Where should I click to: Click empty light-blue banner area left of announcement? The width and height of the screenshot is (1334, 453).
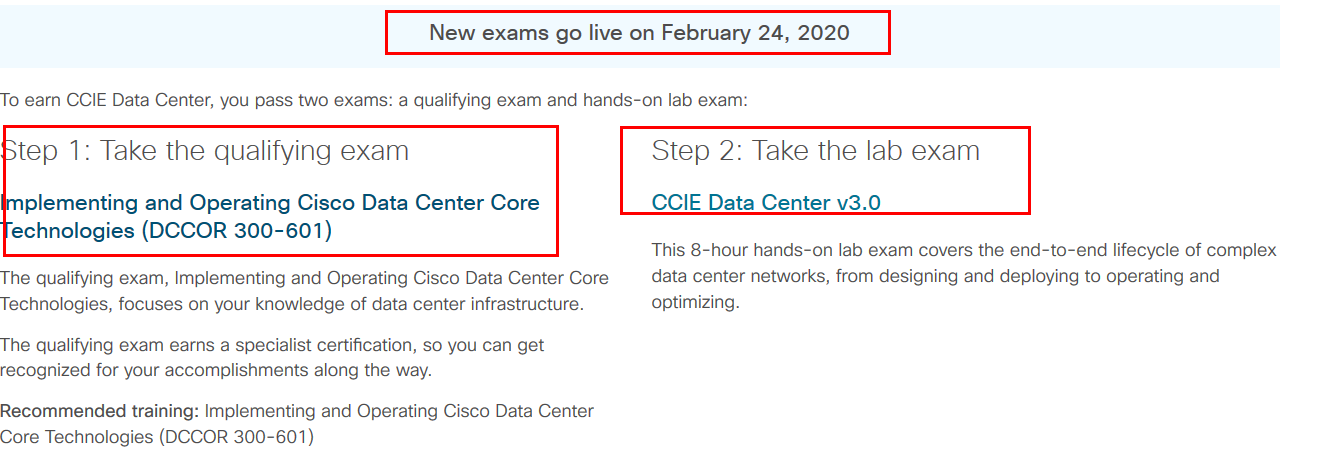[192, 36]
